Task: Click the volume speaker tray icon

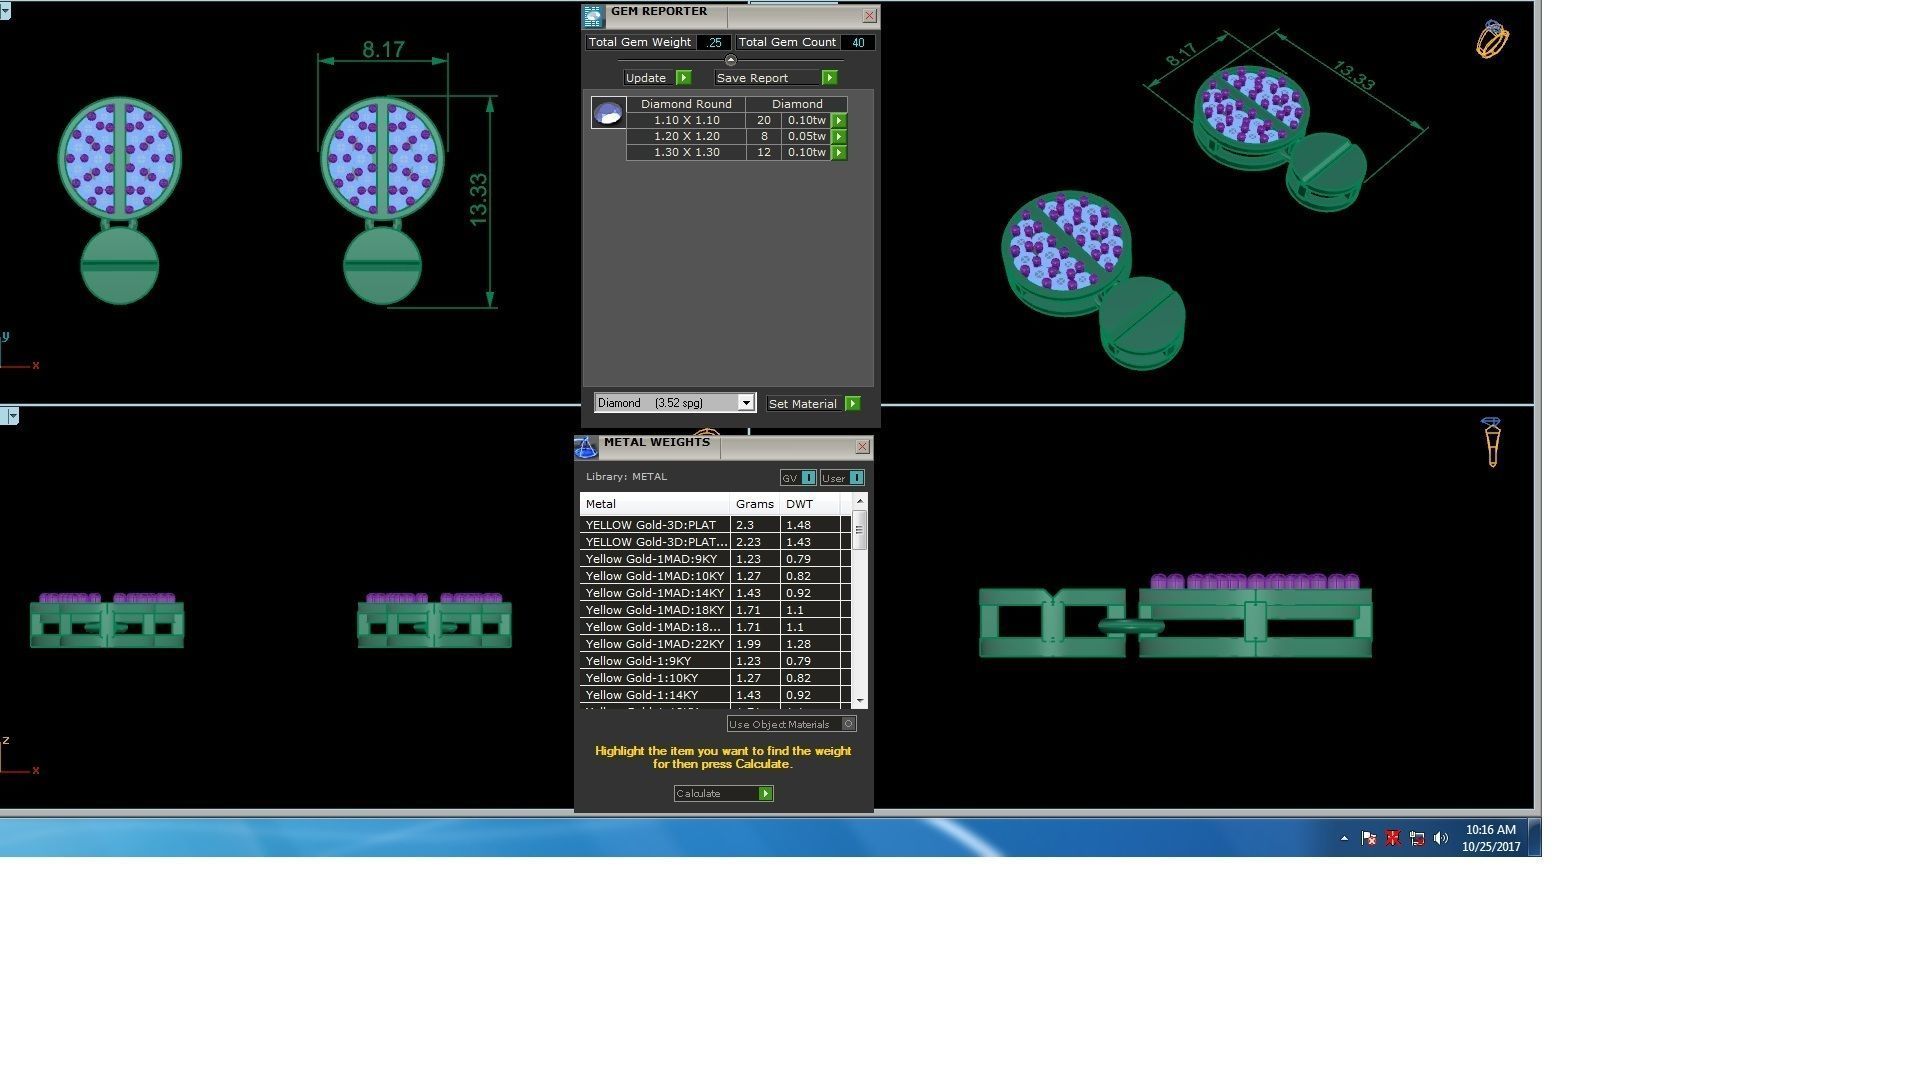Action: pyautogui.click(x=1440, y=839)
